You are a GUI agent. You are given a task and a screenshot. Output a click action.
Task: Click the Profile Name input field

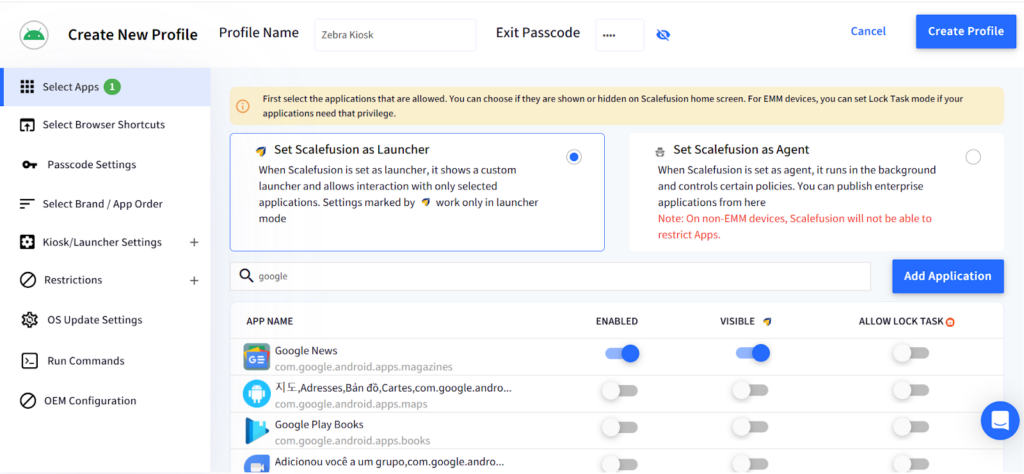395,35
